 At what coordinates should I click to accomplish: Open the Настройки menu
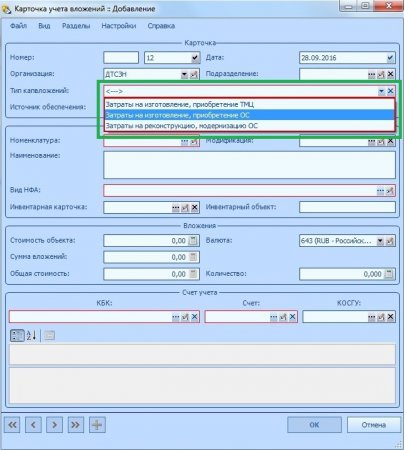click(119, 26)
